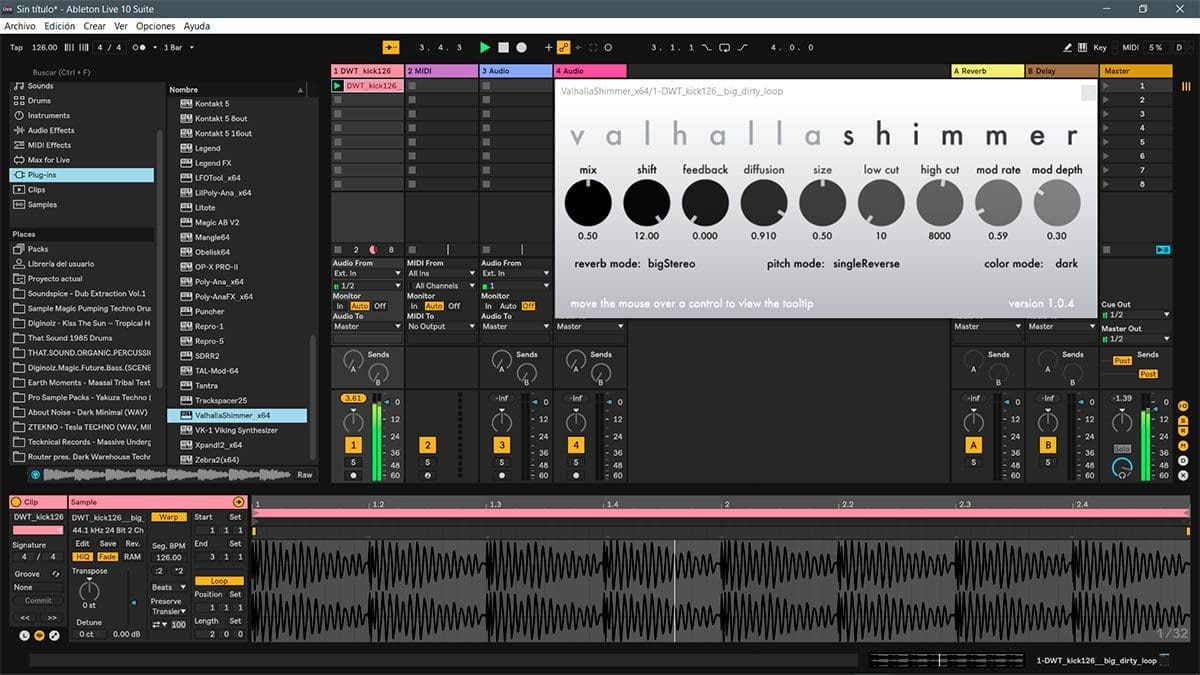Select the A Reverb return track header

point(987,71)
